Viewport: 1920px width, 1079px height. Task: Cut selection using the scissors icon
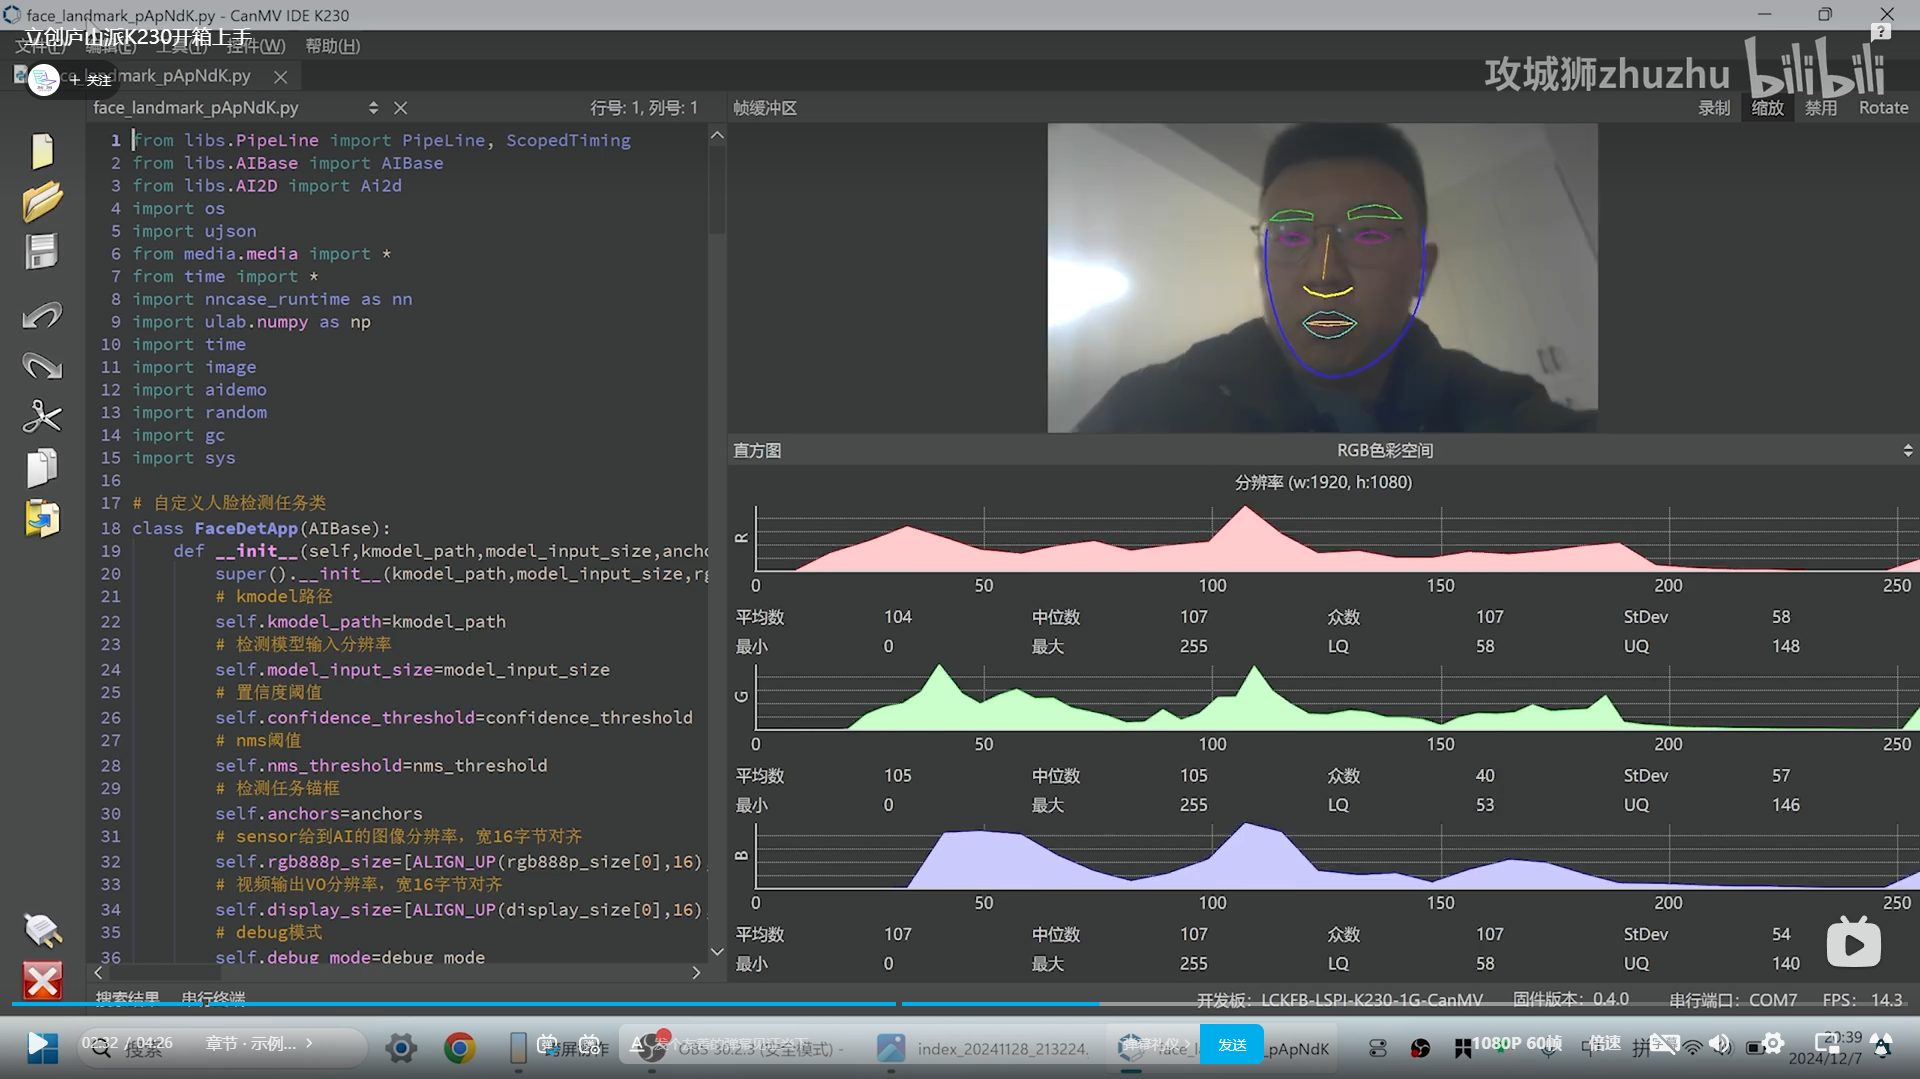pyautogui.click(x=42, y=416)
